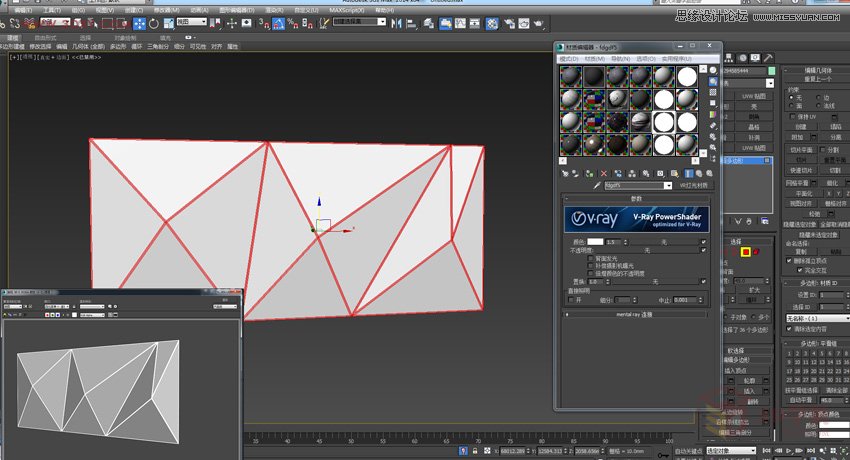Enable the 背面发光 checkbox
Viewport: 850px width, 460px height.
(x=590, y=259)
